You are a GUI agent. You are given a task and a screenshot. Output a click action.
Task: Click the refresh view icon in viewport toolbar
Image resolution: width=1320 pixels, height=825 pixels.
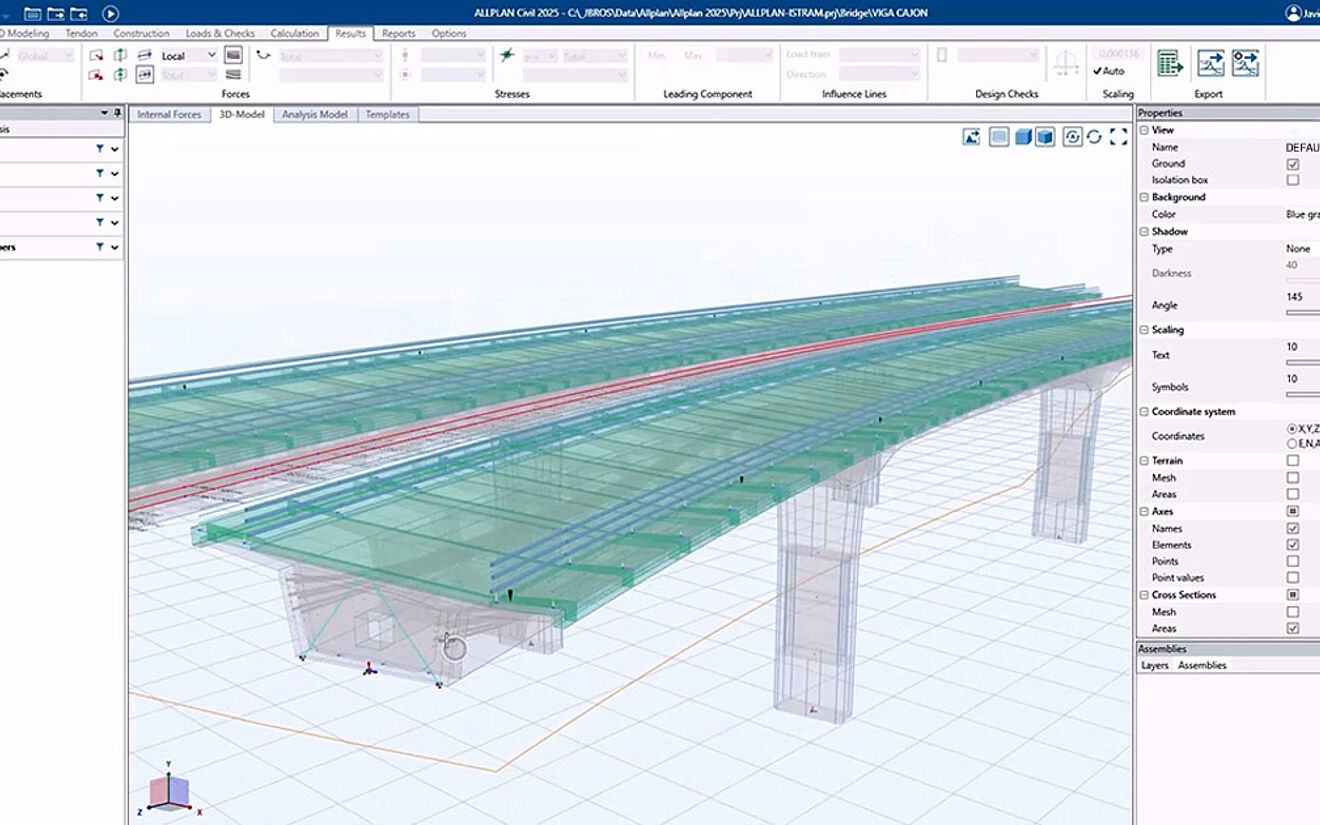coord(1094,137)
